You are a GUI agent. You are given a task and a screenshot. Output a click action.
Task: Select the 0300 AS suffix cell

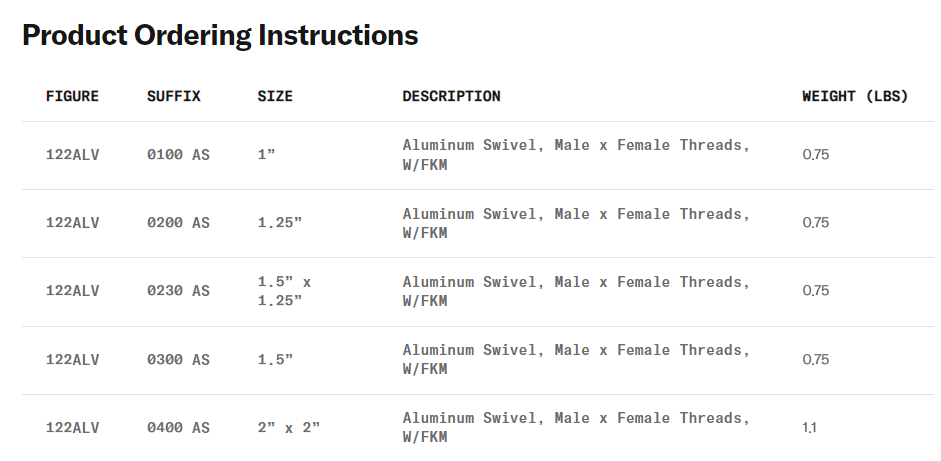click(x=178, y=359)
